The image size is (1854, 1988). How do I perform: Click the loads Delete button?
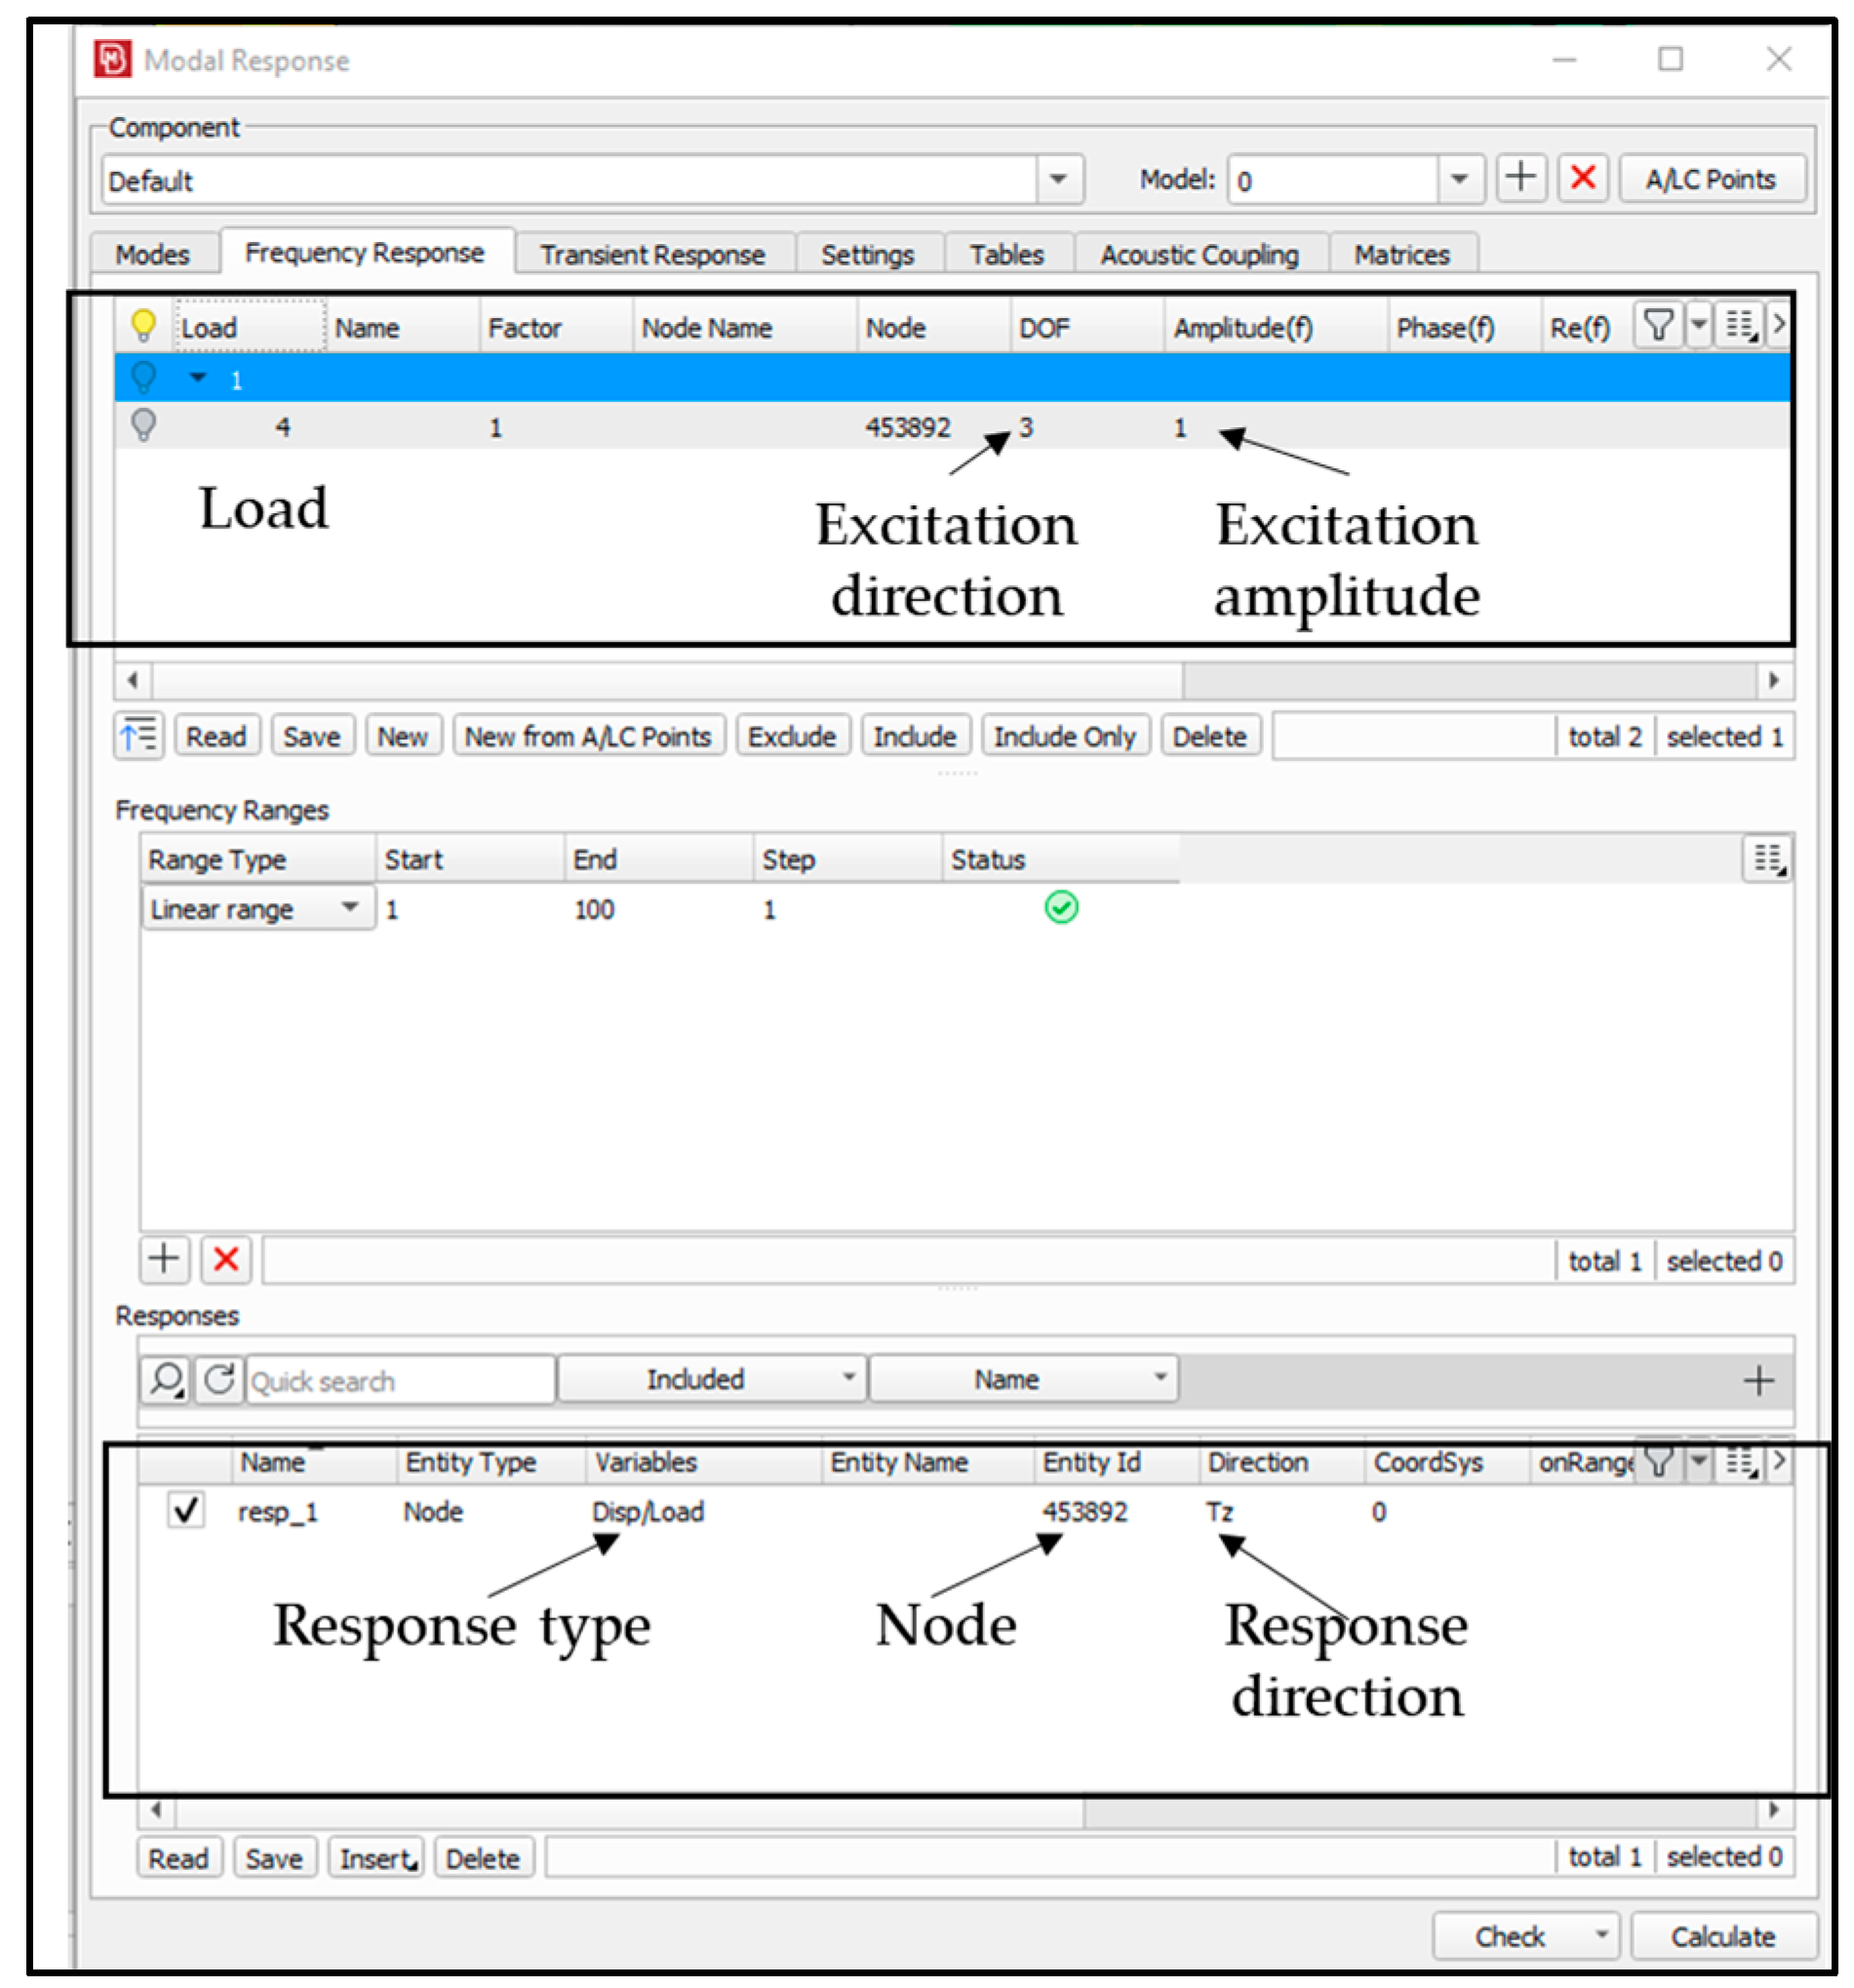pyautogui.click(x=1209, y=736)
